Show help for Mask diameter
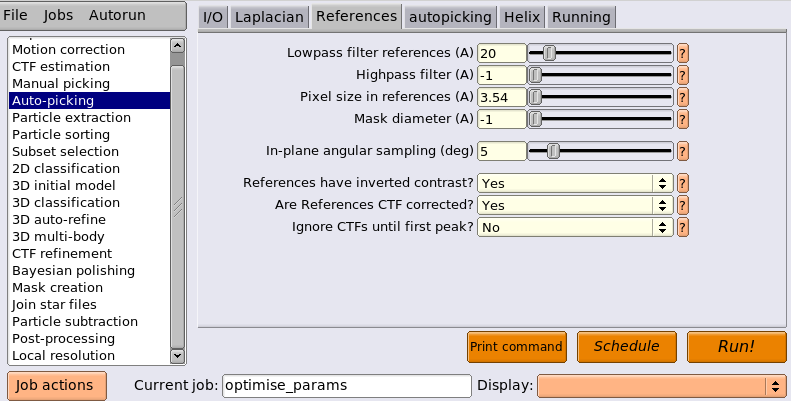The width and height of the screenshot is (791, 401). [683, 119]
